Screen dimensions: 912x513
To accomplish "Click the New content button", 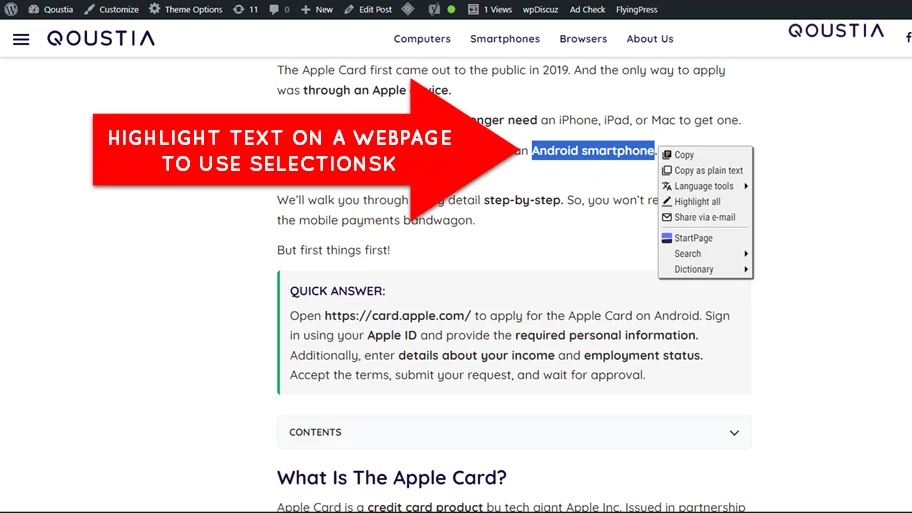I will (317, 9).
